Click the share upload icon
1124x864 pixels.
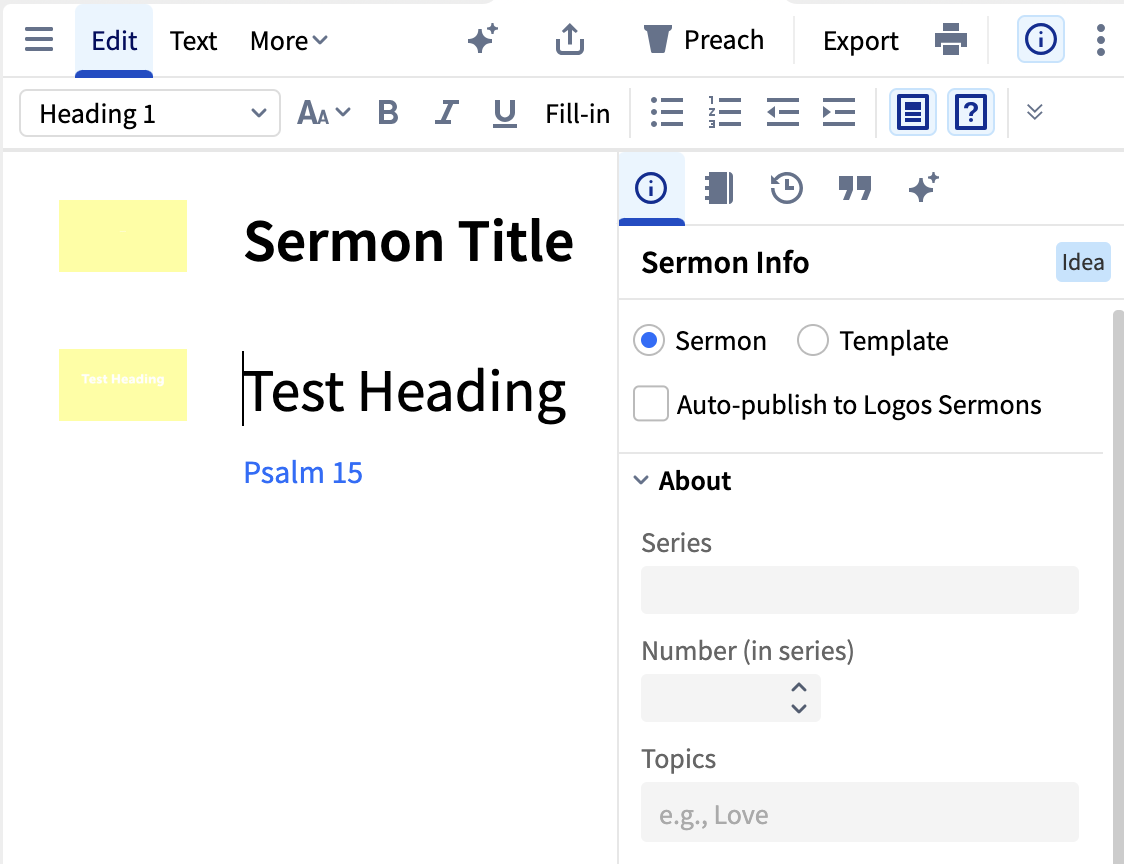tap(569, 40)
